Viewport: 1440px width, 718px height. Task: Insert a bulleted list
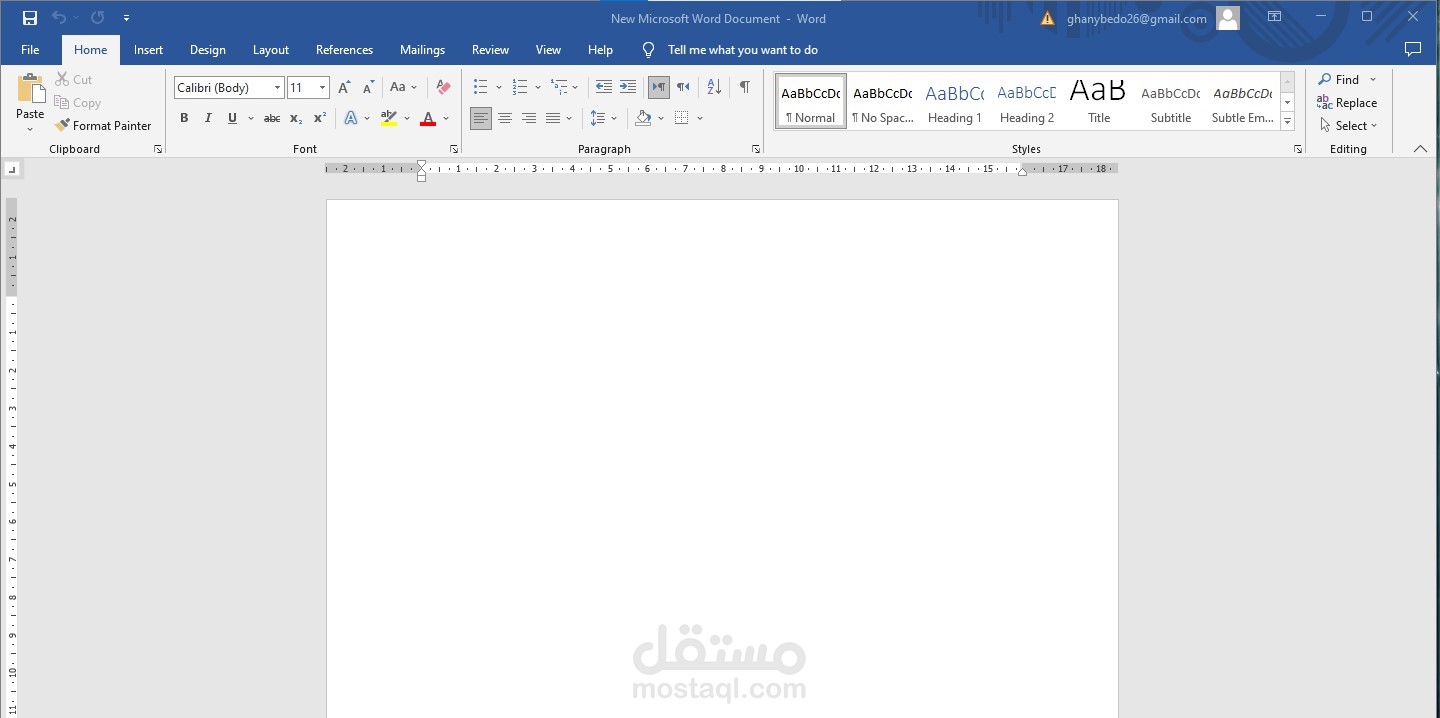pyautogui.click(x=480, y=87)
